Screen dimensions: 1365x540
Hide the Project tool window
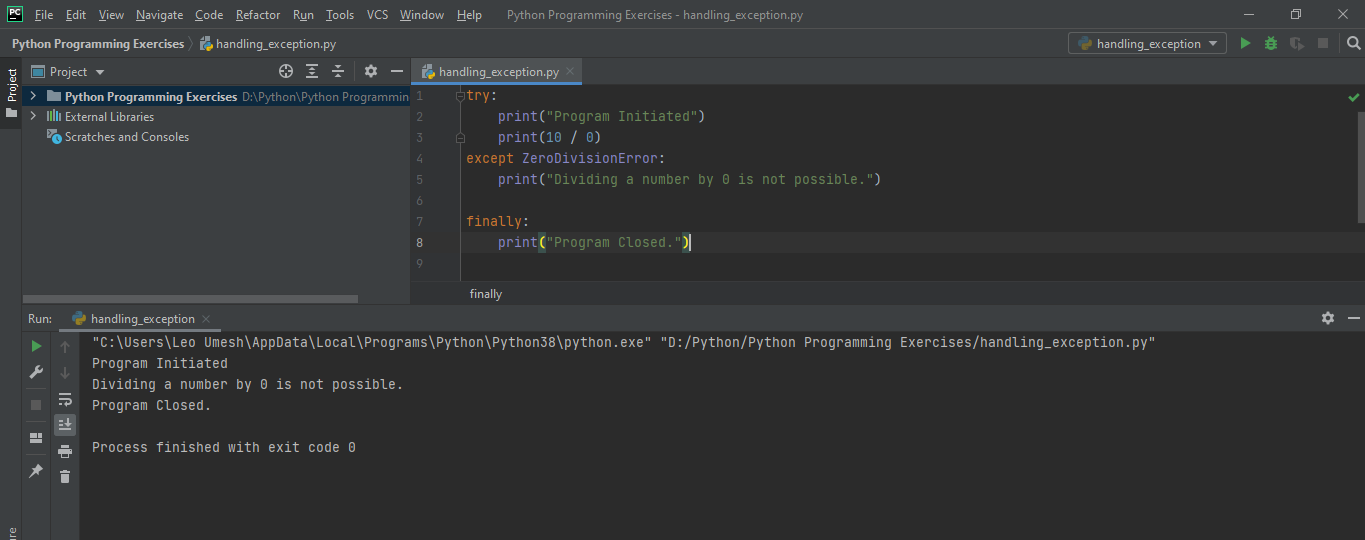tap(397, 71)
